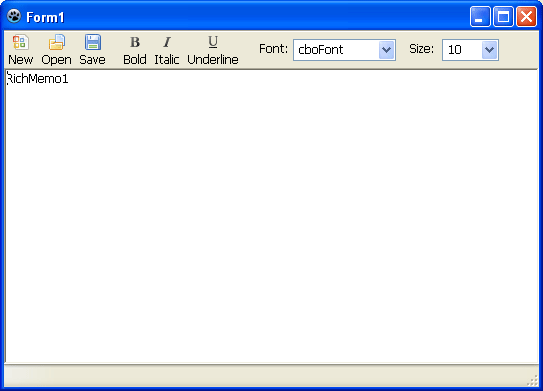
Task: Maximize the Form1 window
Action: pos(503,16)
